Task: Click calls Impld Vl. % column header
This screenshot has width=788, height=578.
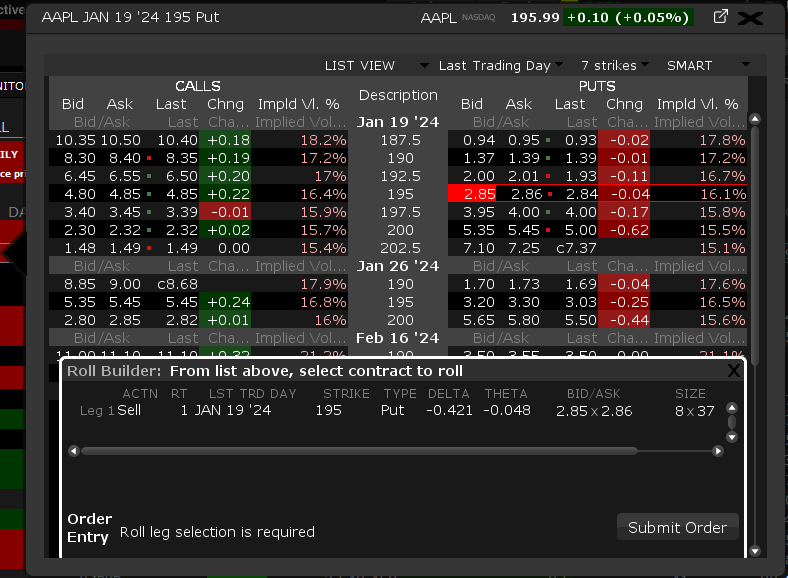Action: point(299,104)
